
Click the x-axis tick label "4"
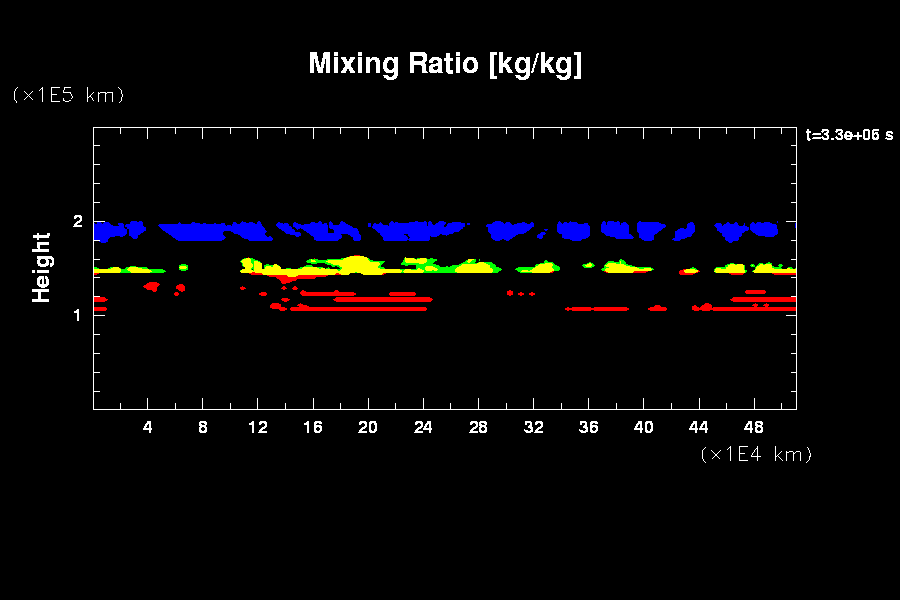click(148, 427)
